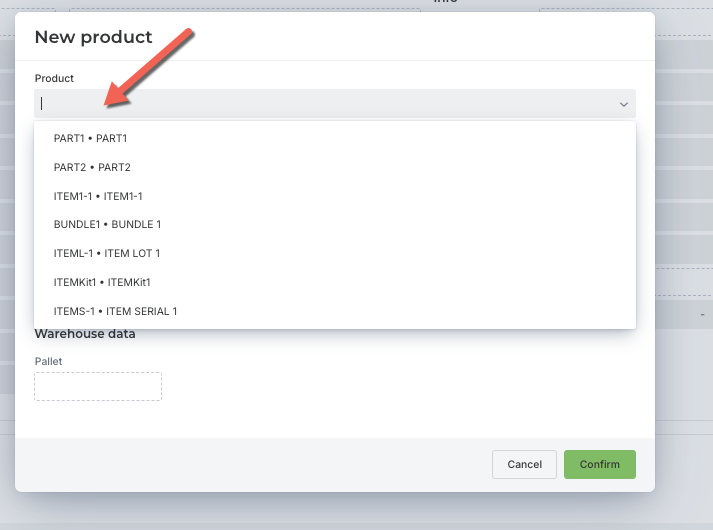
Task: Confirm the new product with green button
Action: pos(600,464)
